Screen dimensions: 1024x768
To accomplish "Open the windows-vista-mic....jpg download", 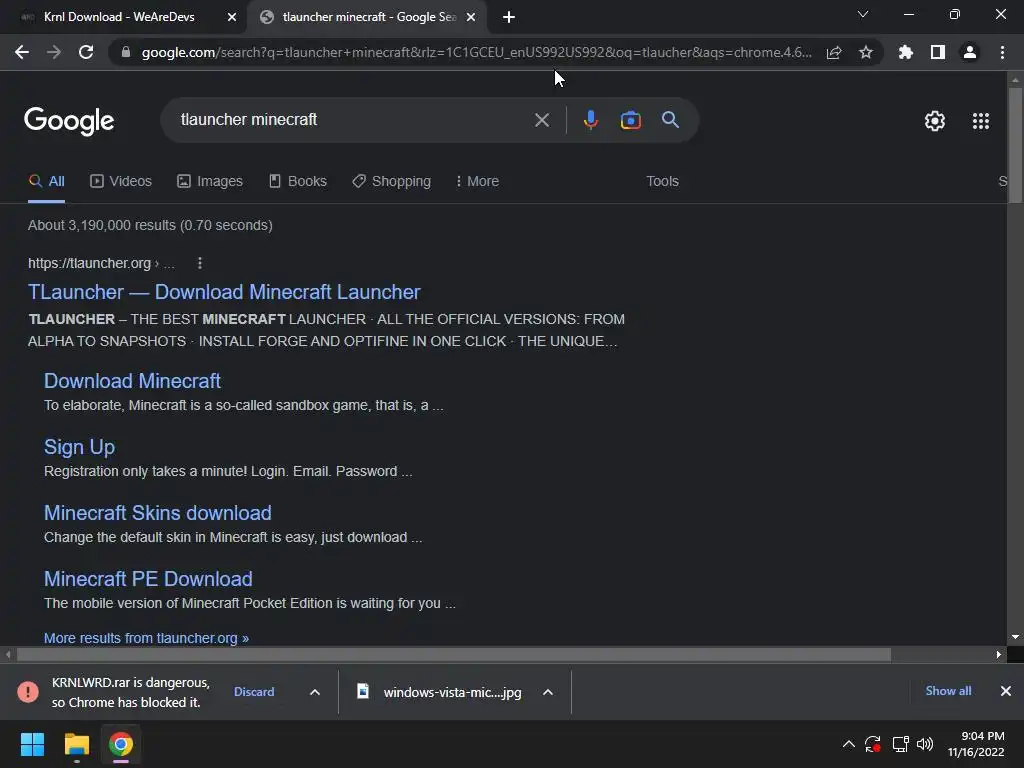I will click(x=440, y=692).
